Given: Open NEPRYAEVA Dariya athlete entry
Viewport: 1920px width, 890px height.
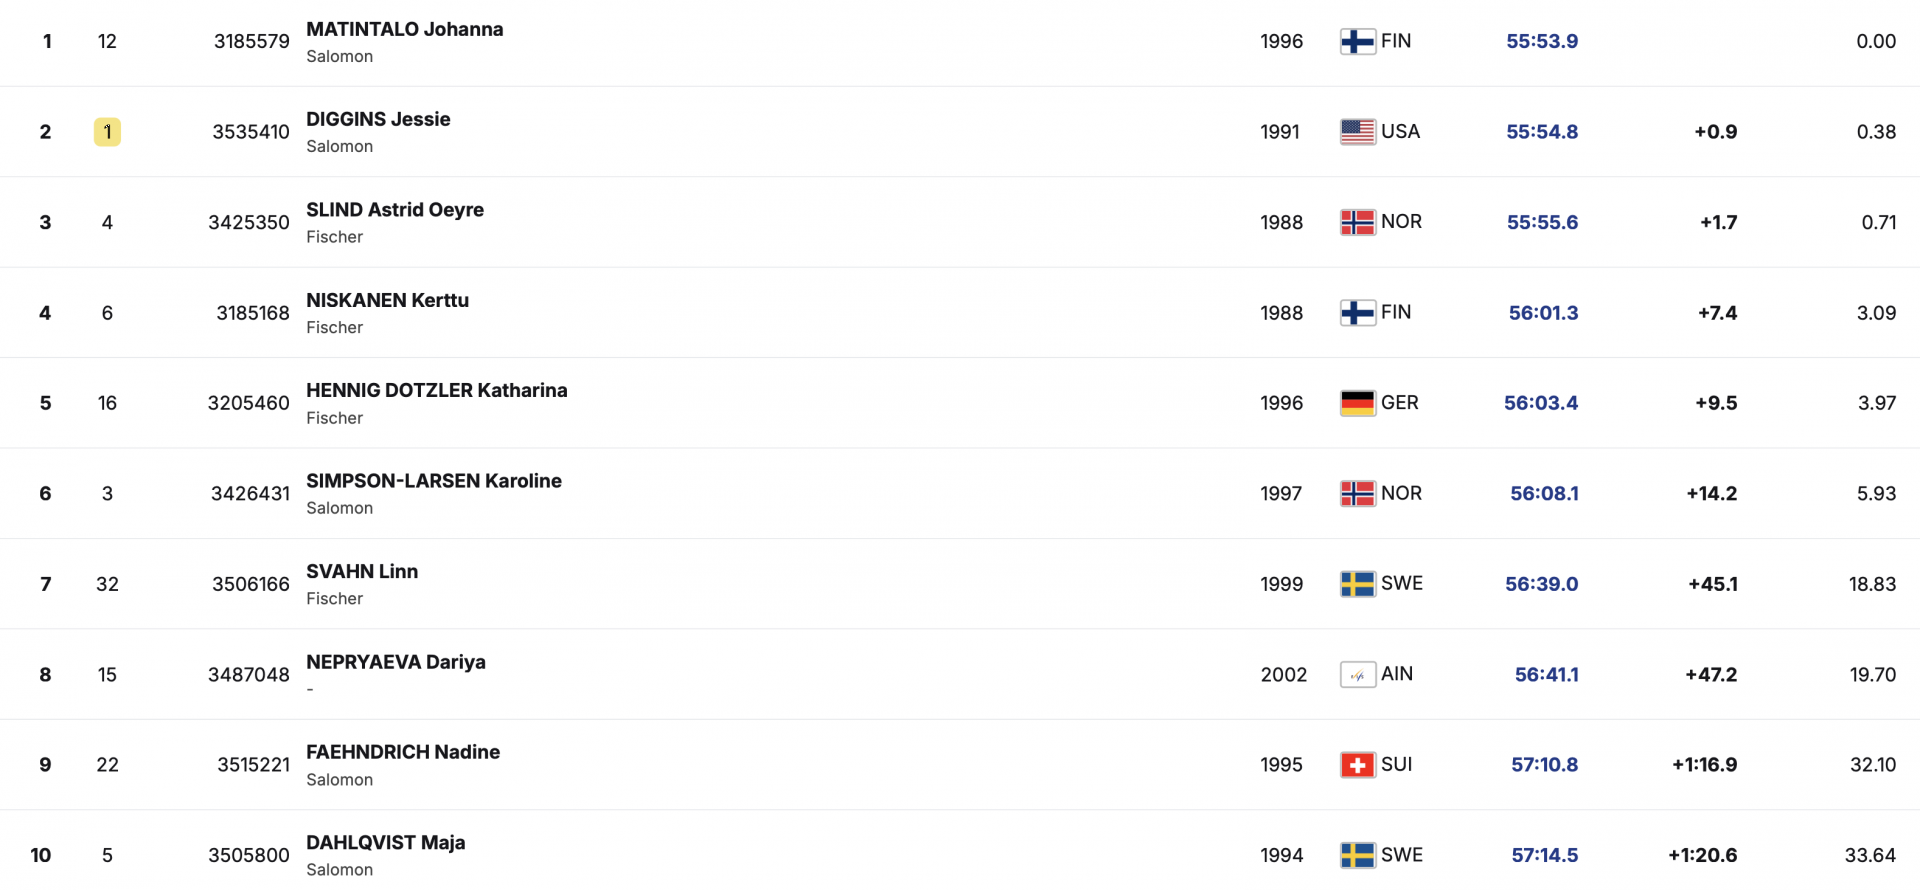Looking at the screenshot, I should point(395,662).
